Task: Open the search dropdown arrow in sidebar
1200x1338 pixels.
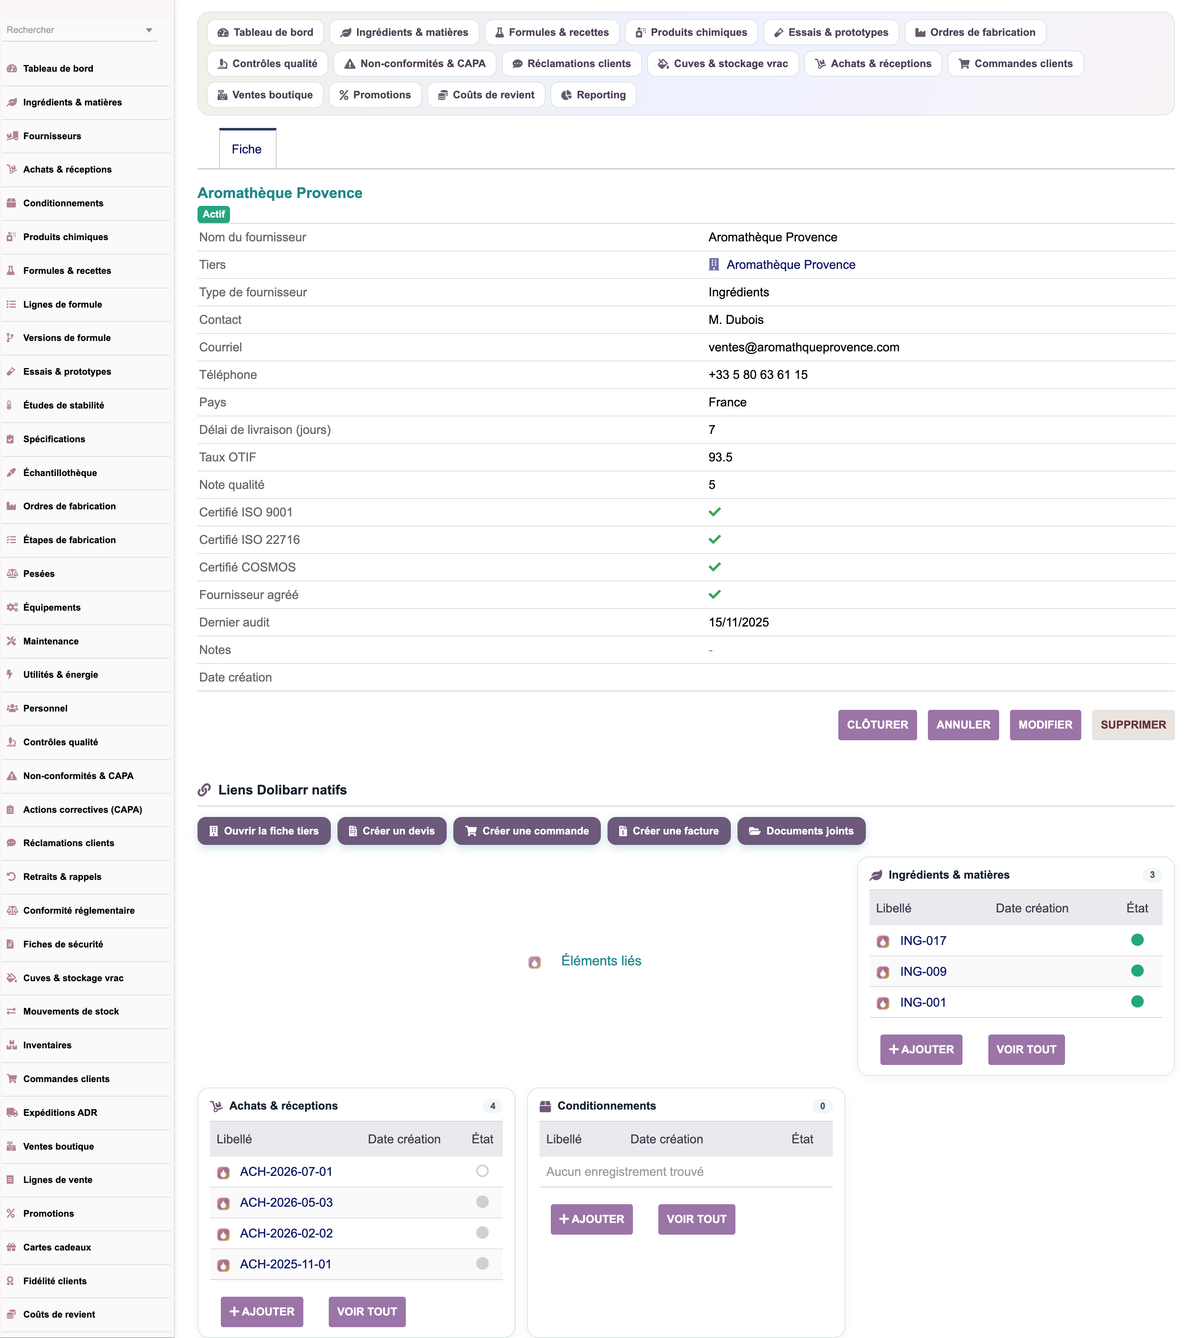Action: tap(149, 30)
